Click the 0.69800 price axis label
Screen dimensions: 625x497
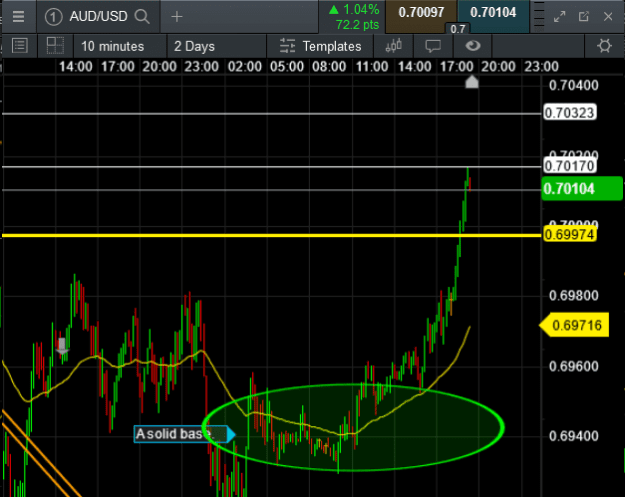(573, 295)
